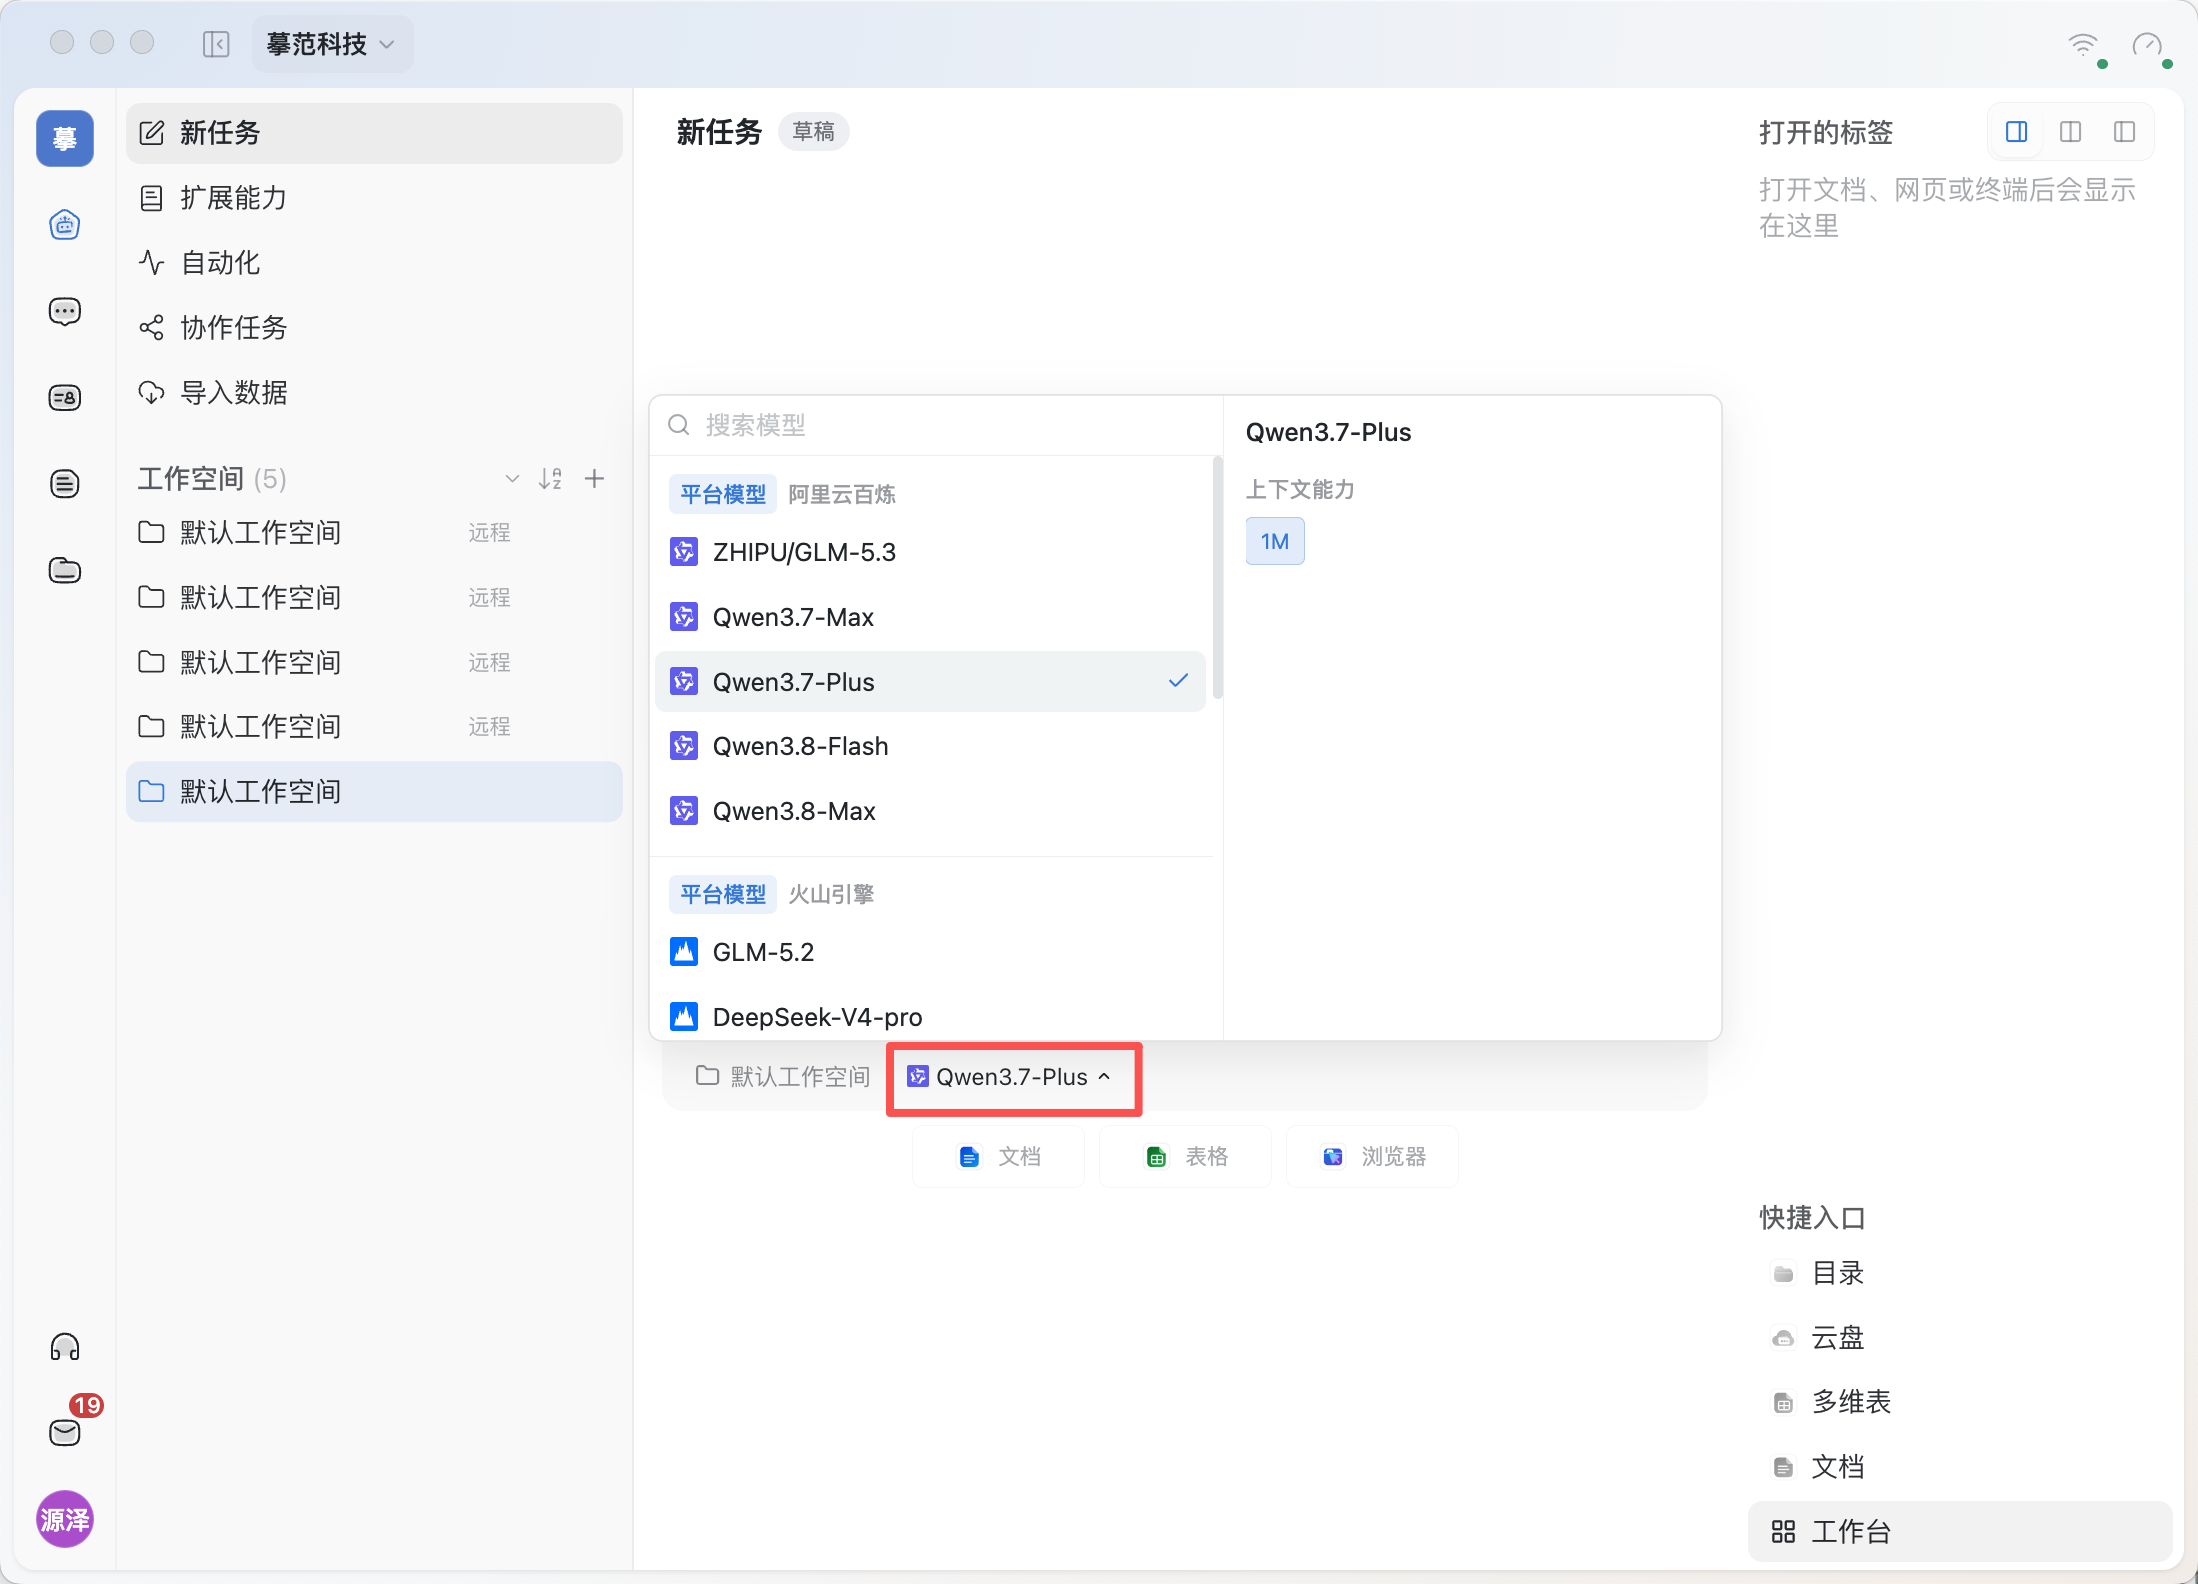The height and width of the screenshot is (1584, 2198).
Task: Switch to the third left-panel layout toggle
Action: coord(2125,132)
